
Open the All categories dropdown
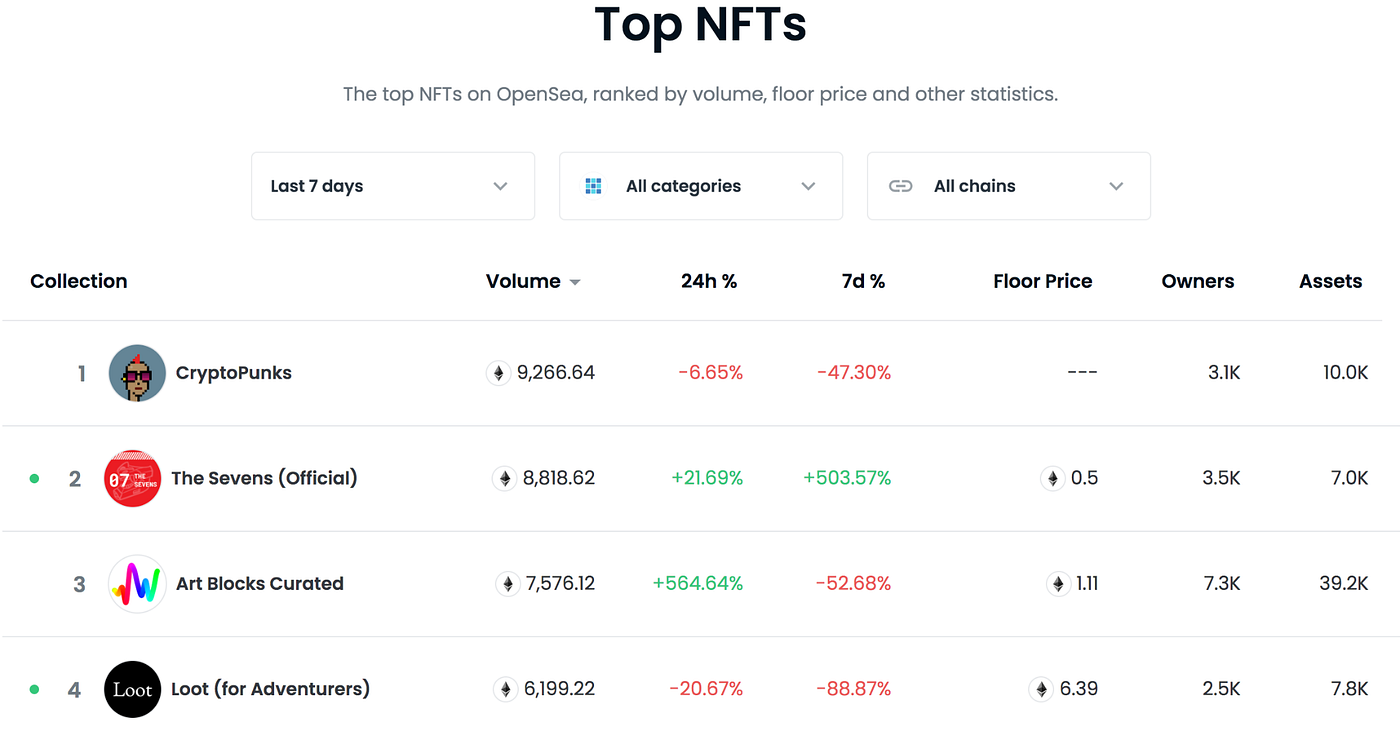(701, 186)
